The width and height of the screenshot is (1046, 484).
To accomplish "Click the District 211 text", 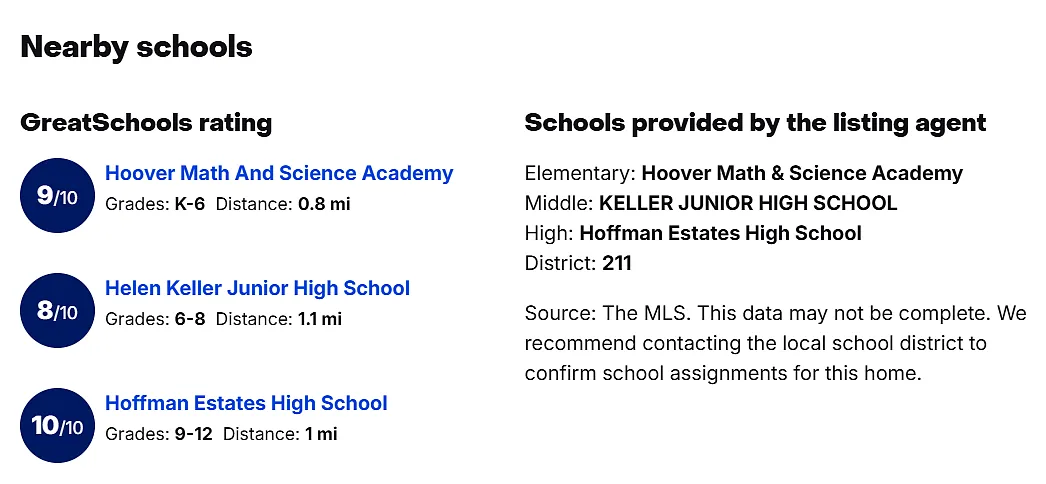I will coord(578,263).
